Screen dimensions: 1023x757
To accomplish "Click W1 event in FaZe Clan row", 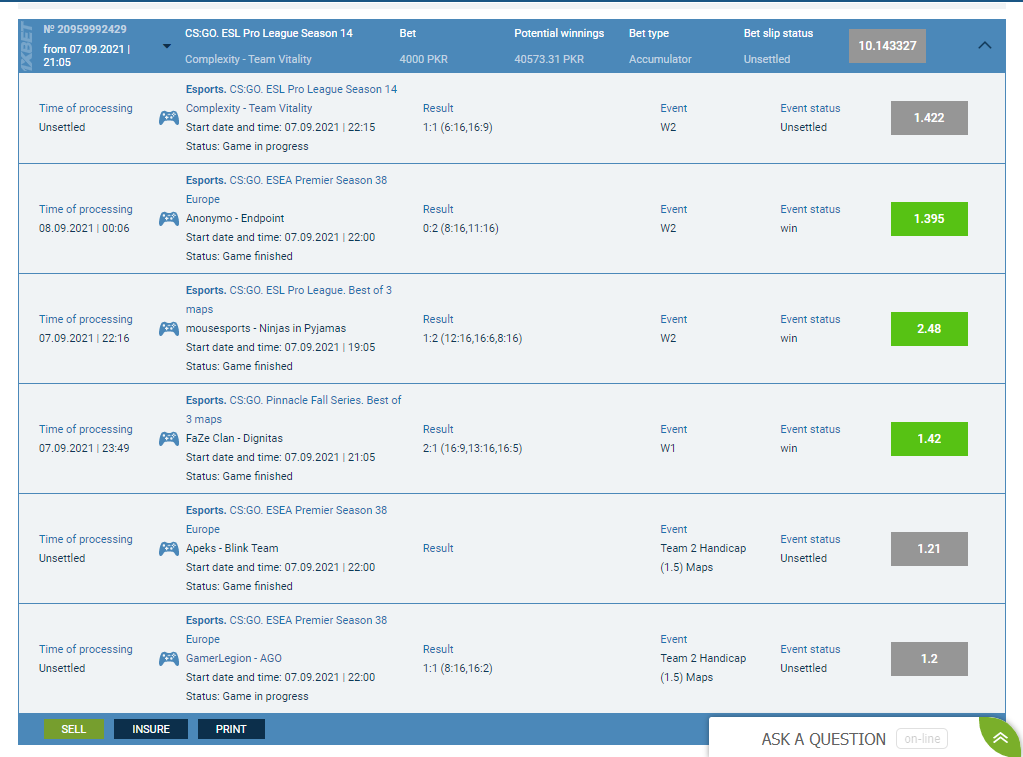I will tap(667, 448).
